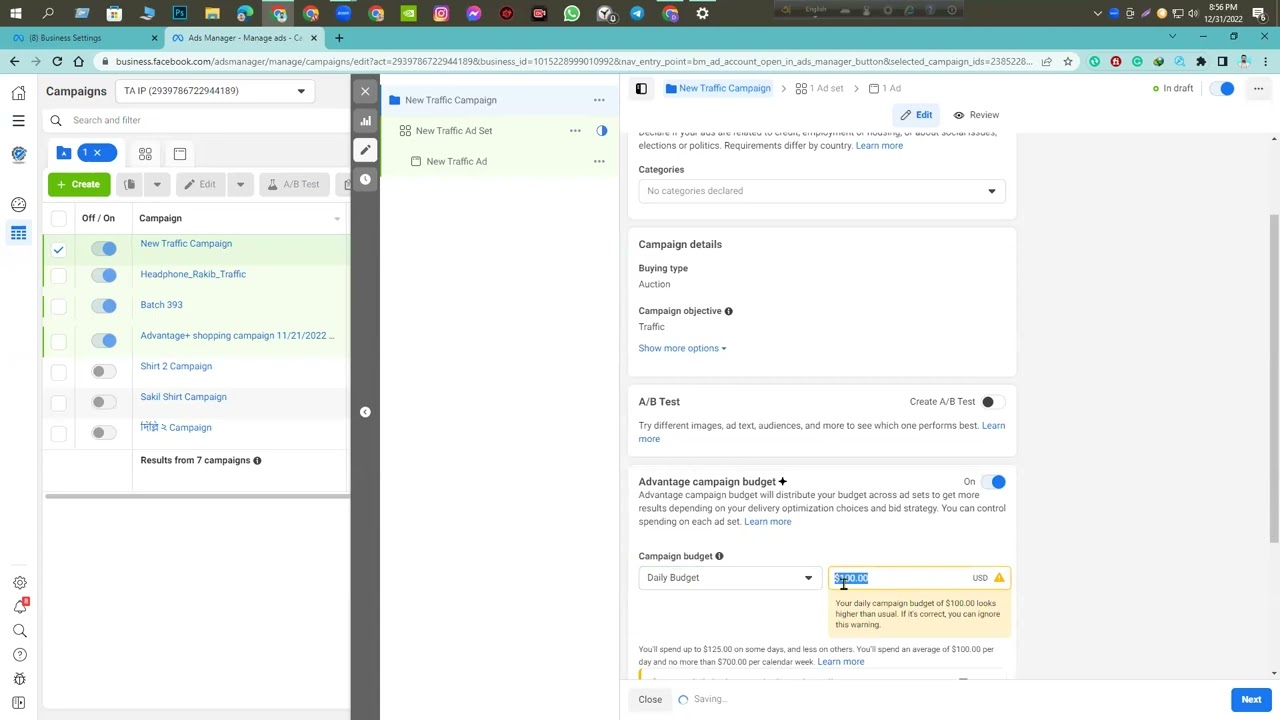Open the Categories dropdown
The width and height of the screenshot is (1280, 720).
[822, 191]
